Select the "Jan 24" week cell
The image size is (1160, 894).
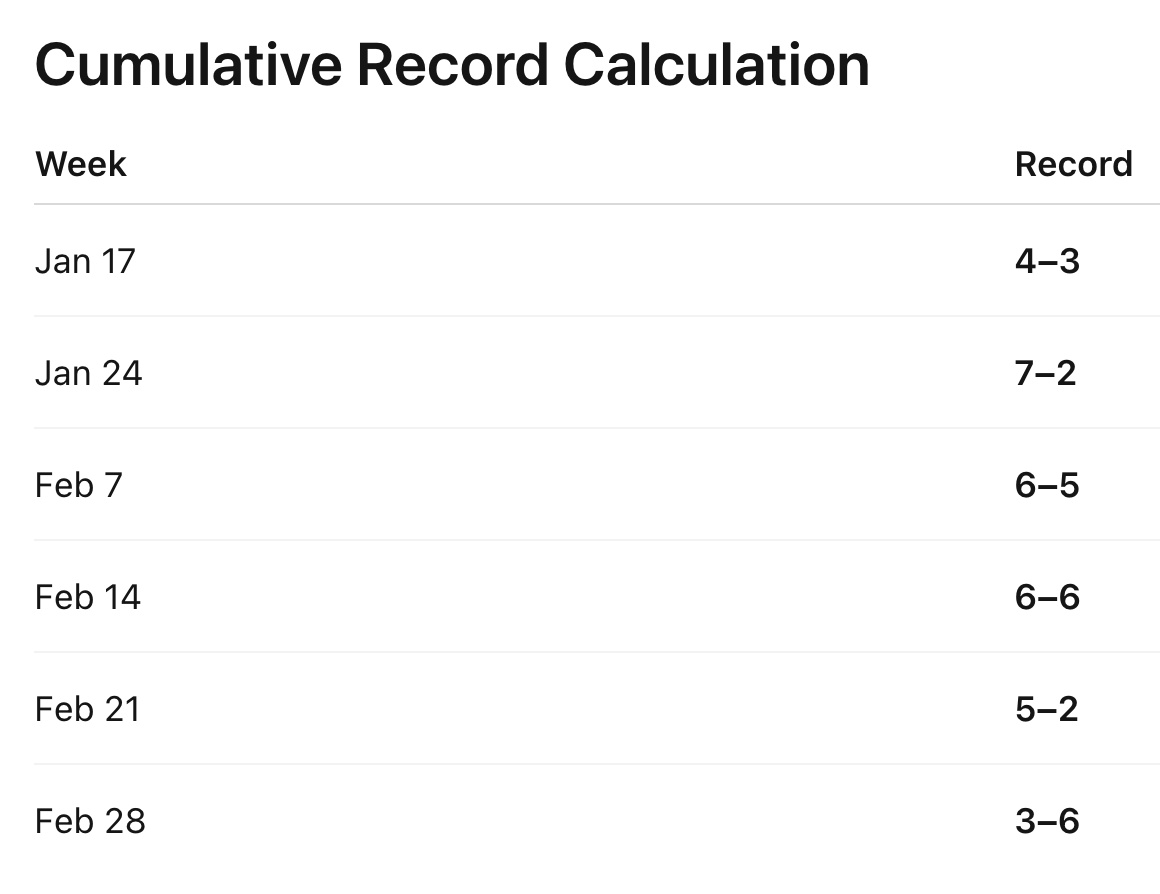click(89, 373)
